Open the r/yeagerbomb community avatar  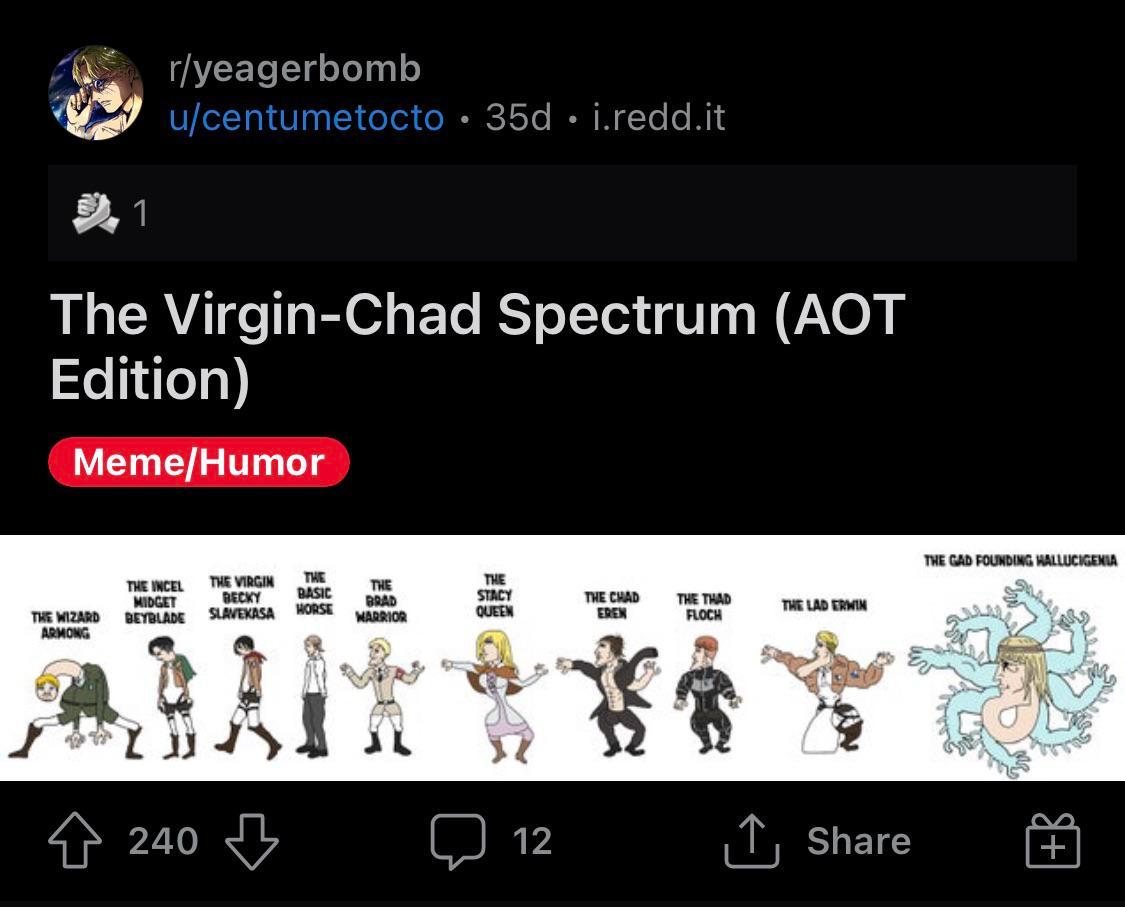point(96,92)
